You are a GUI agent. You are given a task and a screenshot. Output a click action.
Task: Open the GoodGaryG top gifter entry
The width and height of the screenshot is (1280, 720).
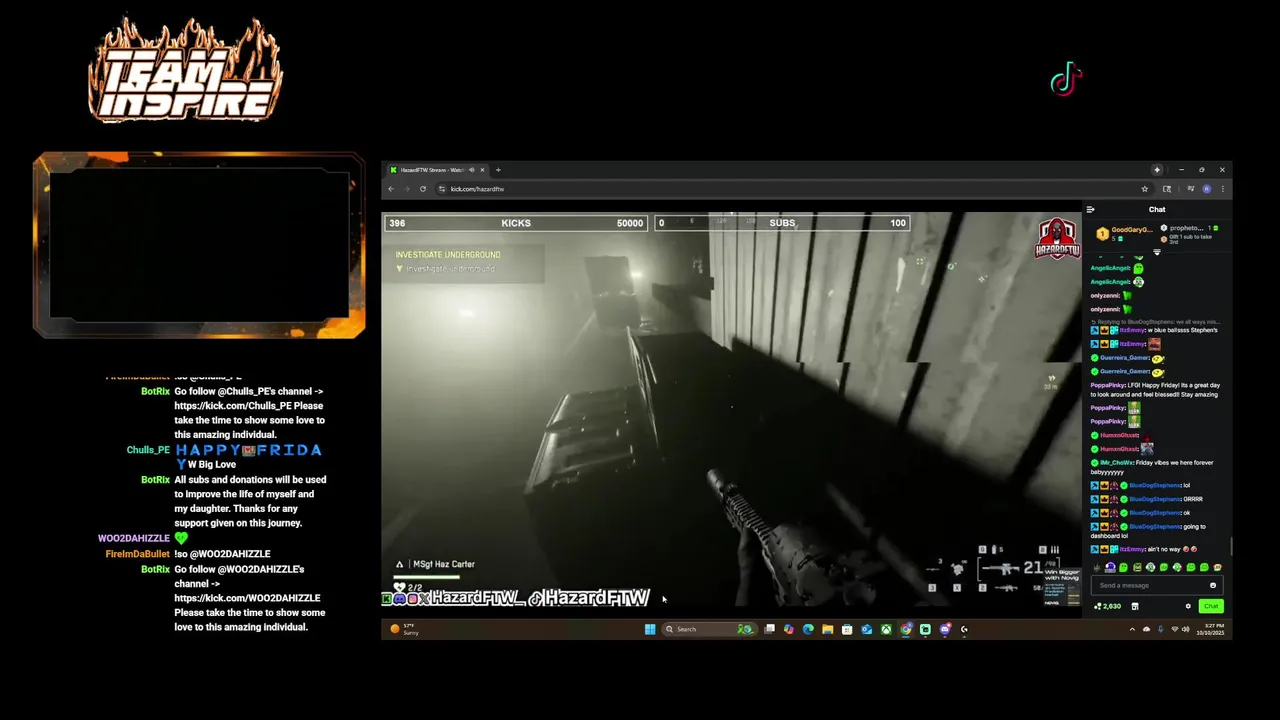tap(1124, 234)
